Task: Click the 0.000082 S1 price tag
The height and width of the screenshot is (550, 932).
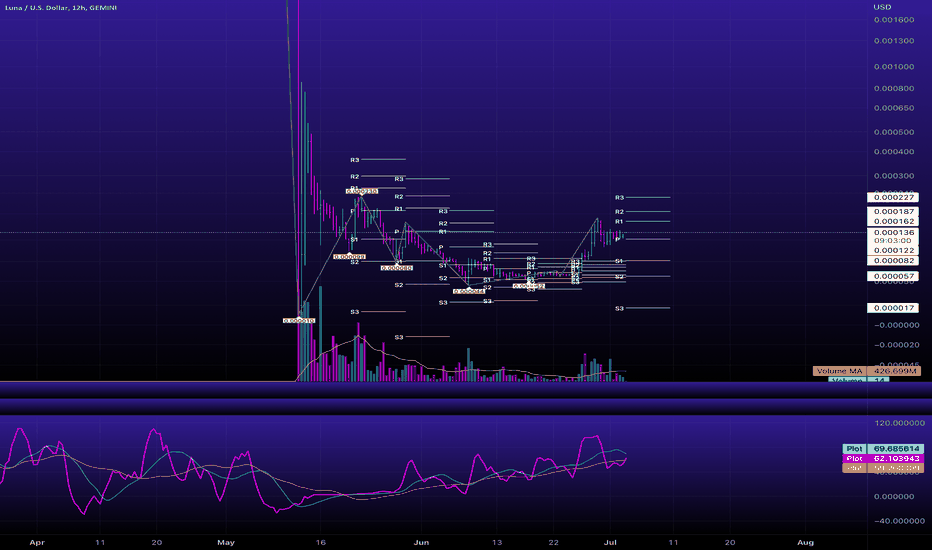Action: point(893,261)
